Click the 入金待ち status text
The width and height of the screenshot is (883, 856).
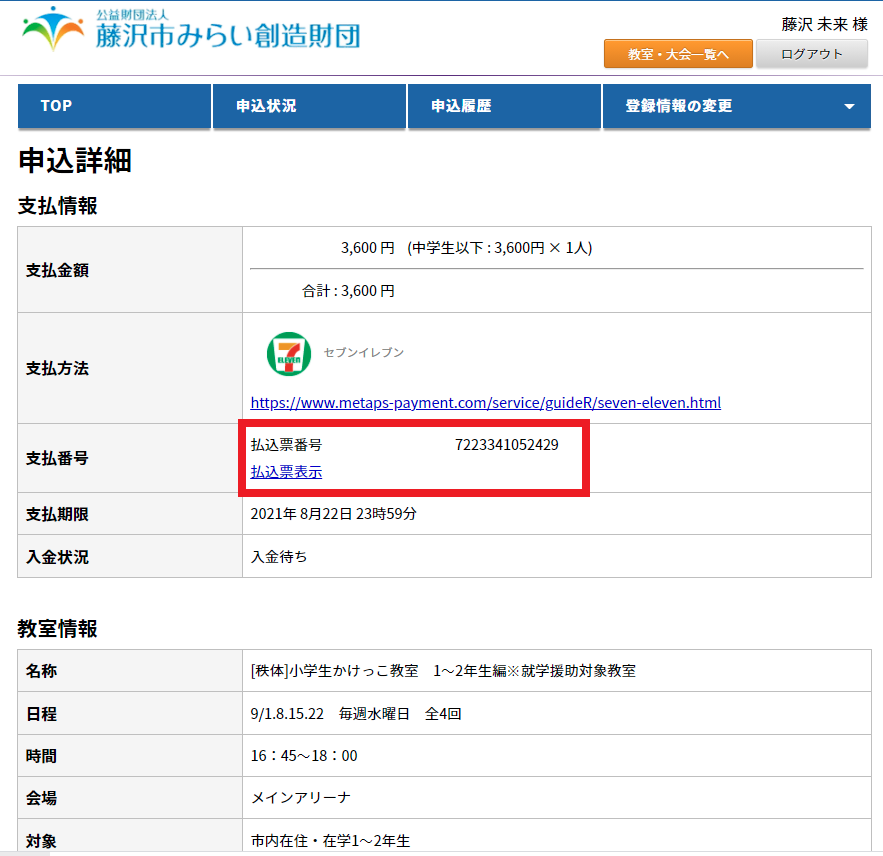279,557
